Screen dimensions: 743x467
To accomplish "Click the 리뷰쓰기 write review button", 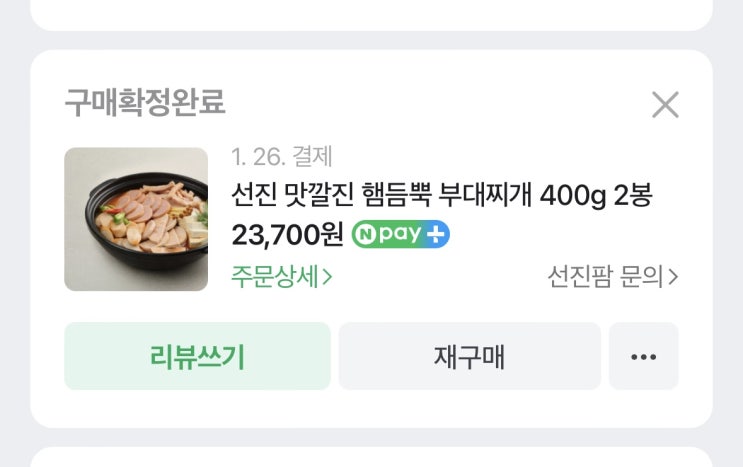I will click(197, 356).
